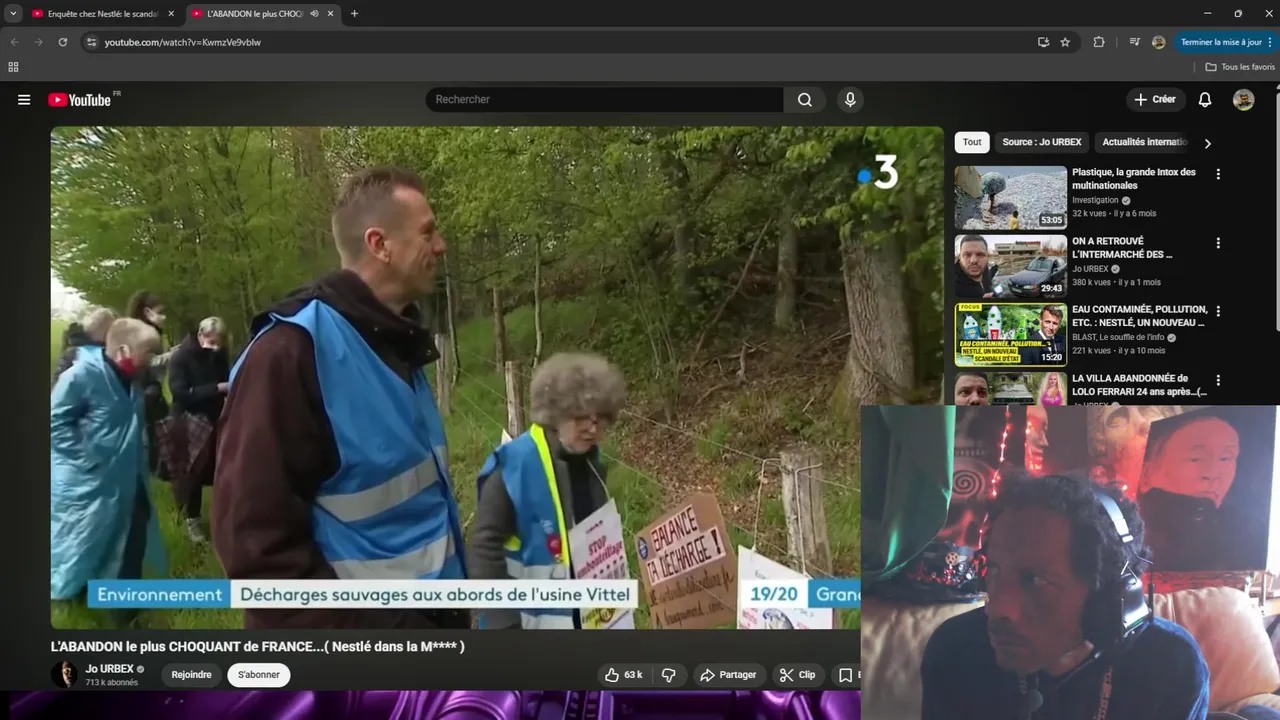
Task: Open the Chrome profile avatar in the toolbar
Action: (1159, 42)
